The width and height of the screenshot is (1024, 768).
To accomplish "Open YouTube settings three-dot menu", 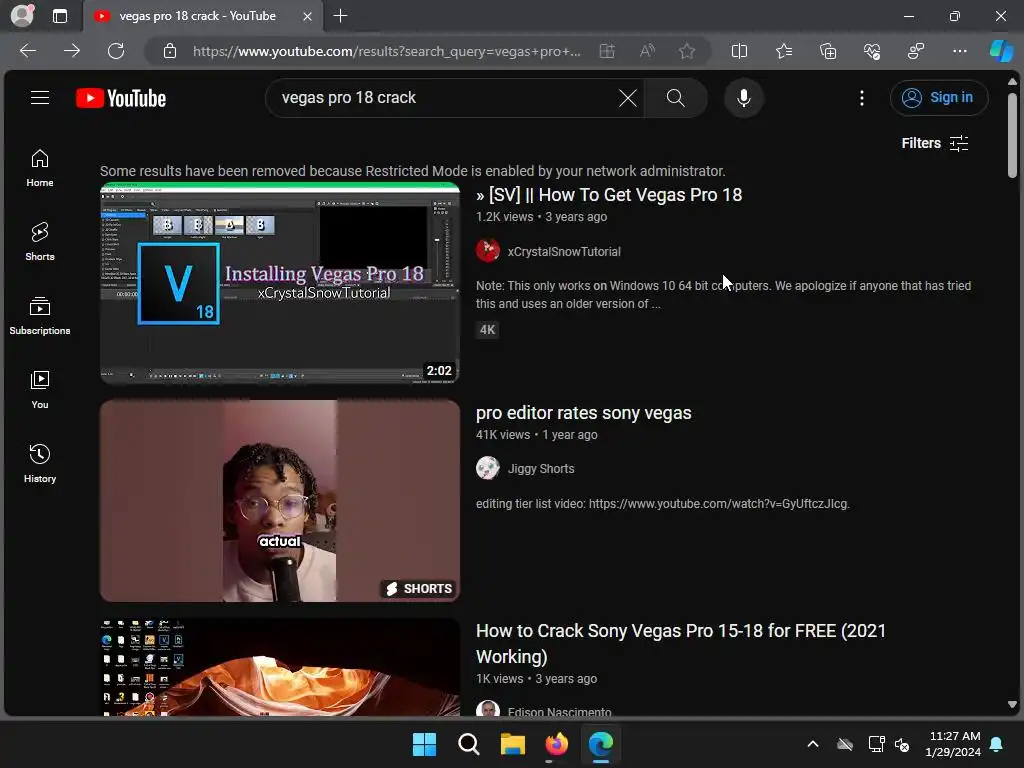I will 861,98.
